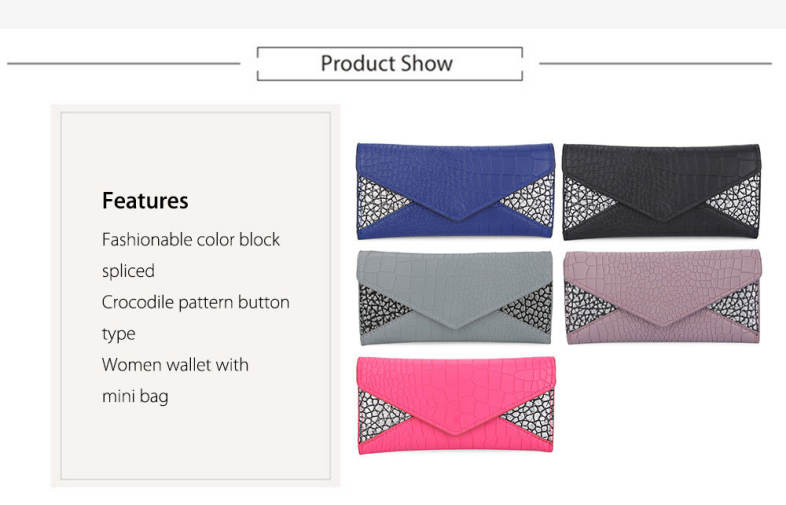
Task: Click the word "spliced" in features
Action: click(x=128, y=271)
